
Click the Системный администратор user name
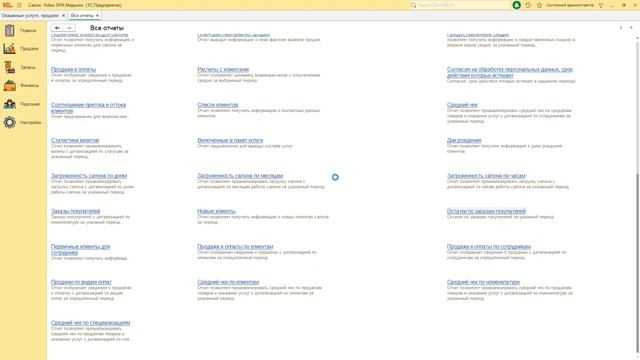click(x=570, y=5)
